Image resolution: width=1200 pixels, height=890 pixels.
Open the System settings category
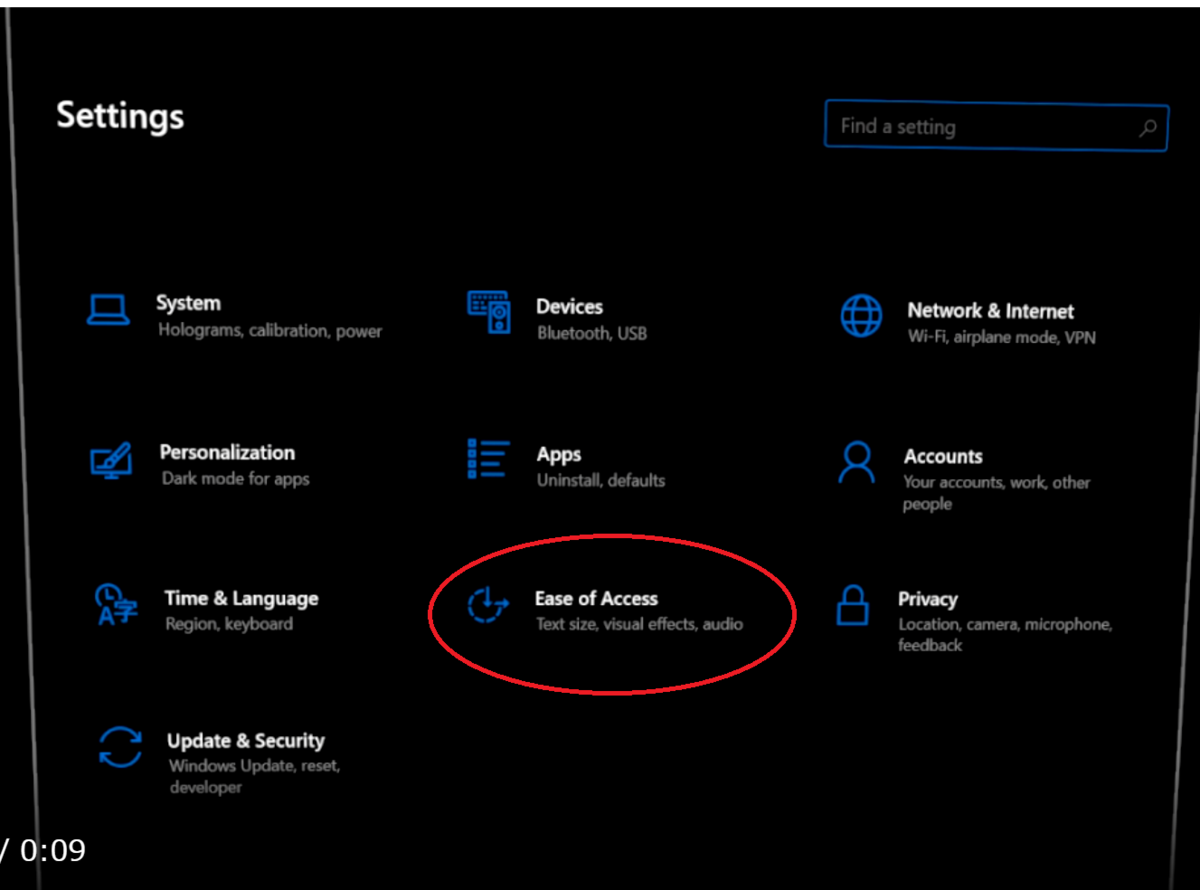click(188, 303)
